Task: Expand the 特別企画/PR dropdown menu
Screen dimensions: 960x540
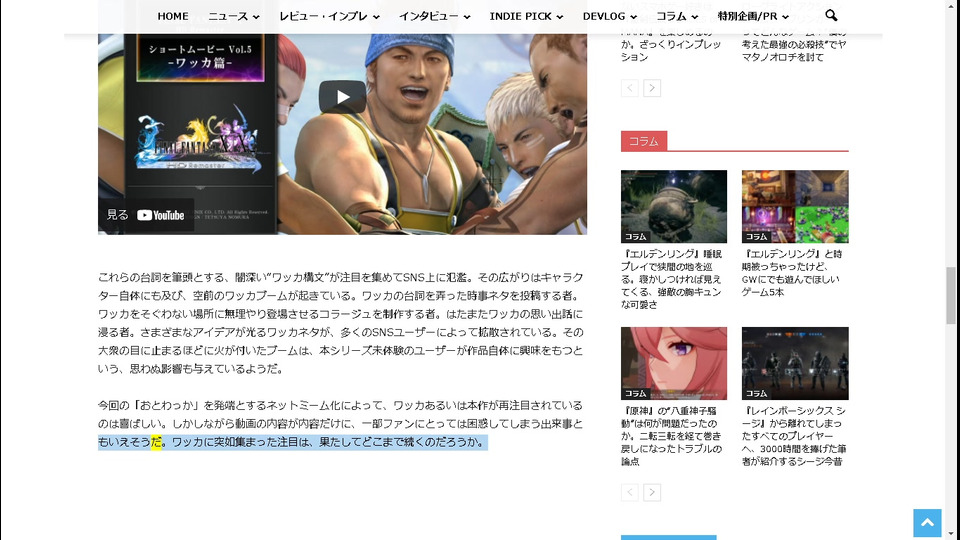Action: 752,17
